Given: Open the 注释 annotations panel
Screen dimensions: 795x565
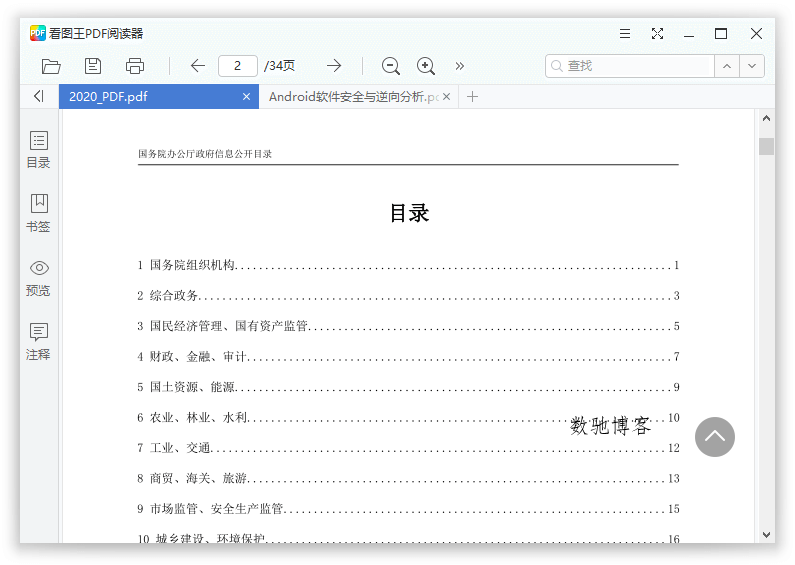Looking at the screenshot, I should (39, 342).
